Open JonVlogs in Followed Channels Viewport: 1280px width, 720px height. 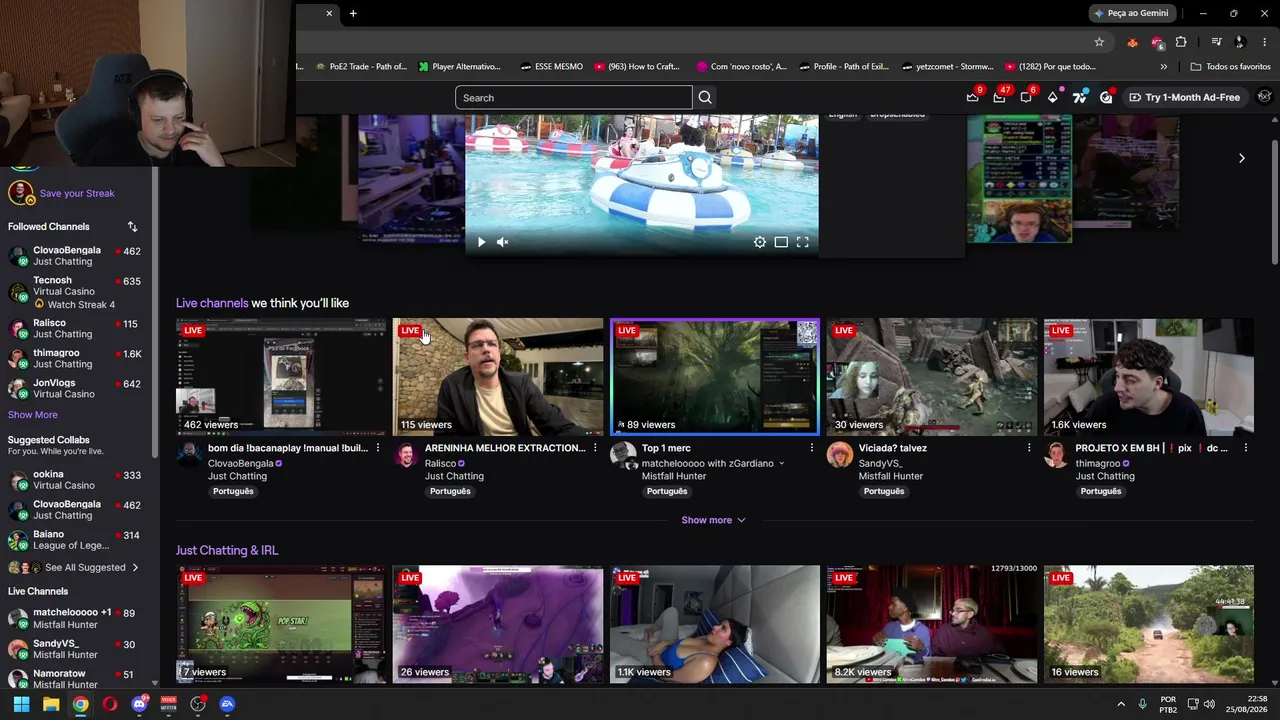(76, 388)
